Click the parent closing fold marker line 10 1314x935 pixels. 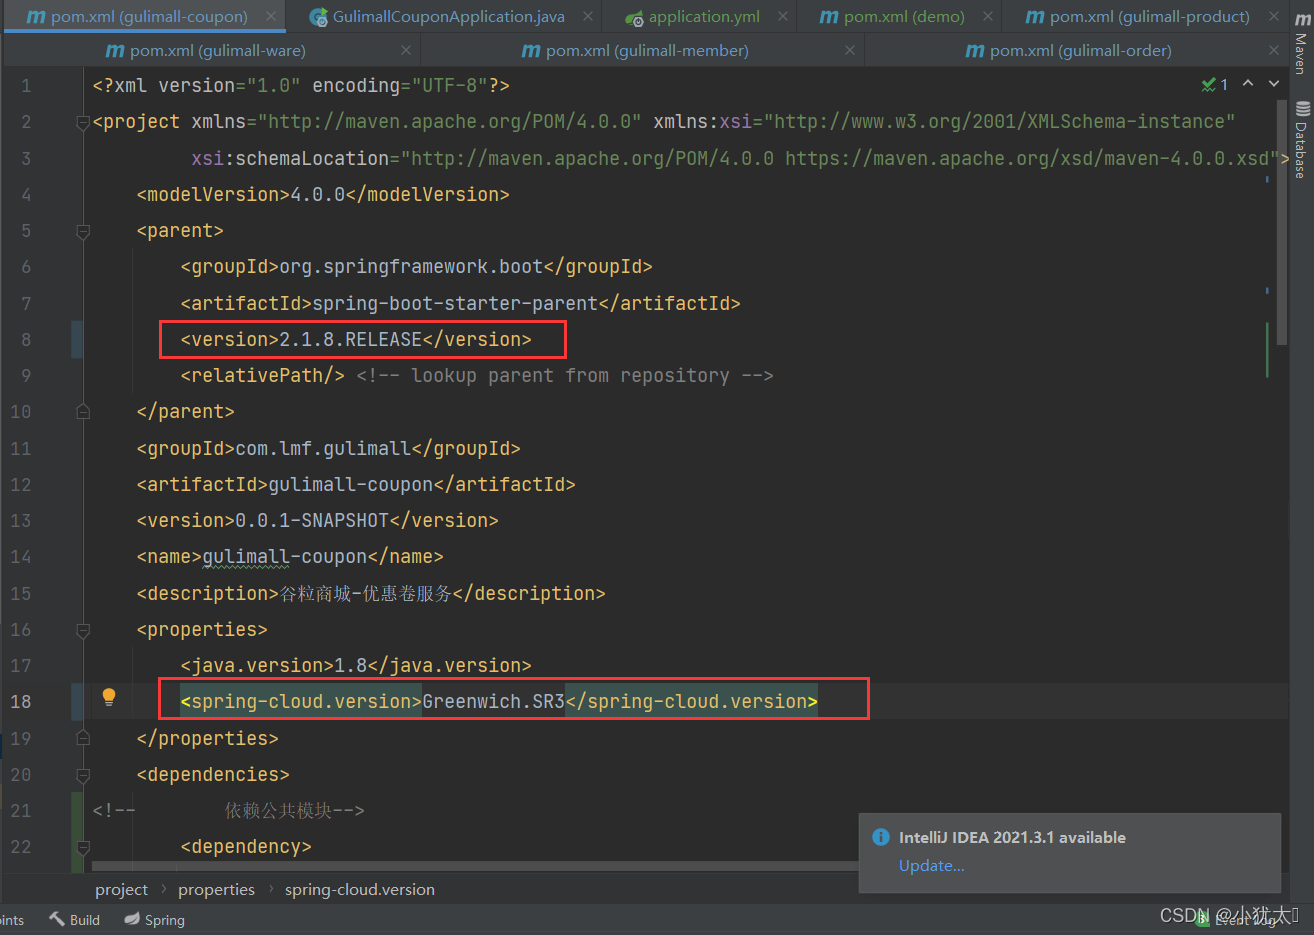point(83,412)
